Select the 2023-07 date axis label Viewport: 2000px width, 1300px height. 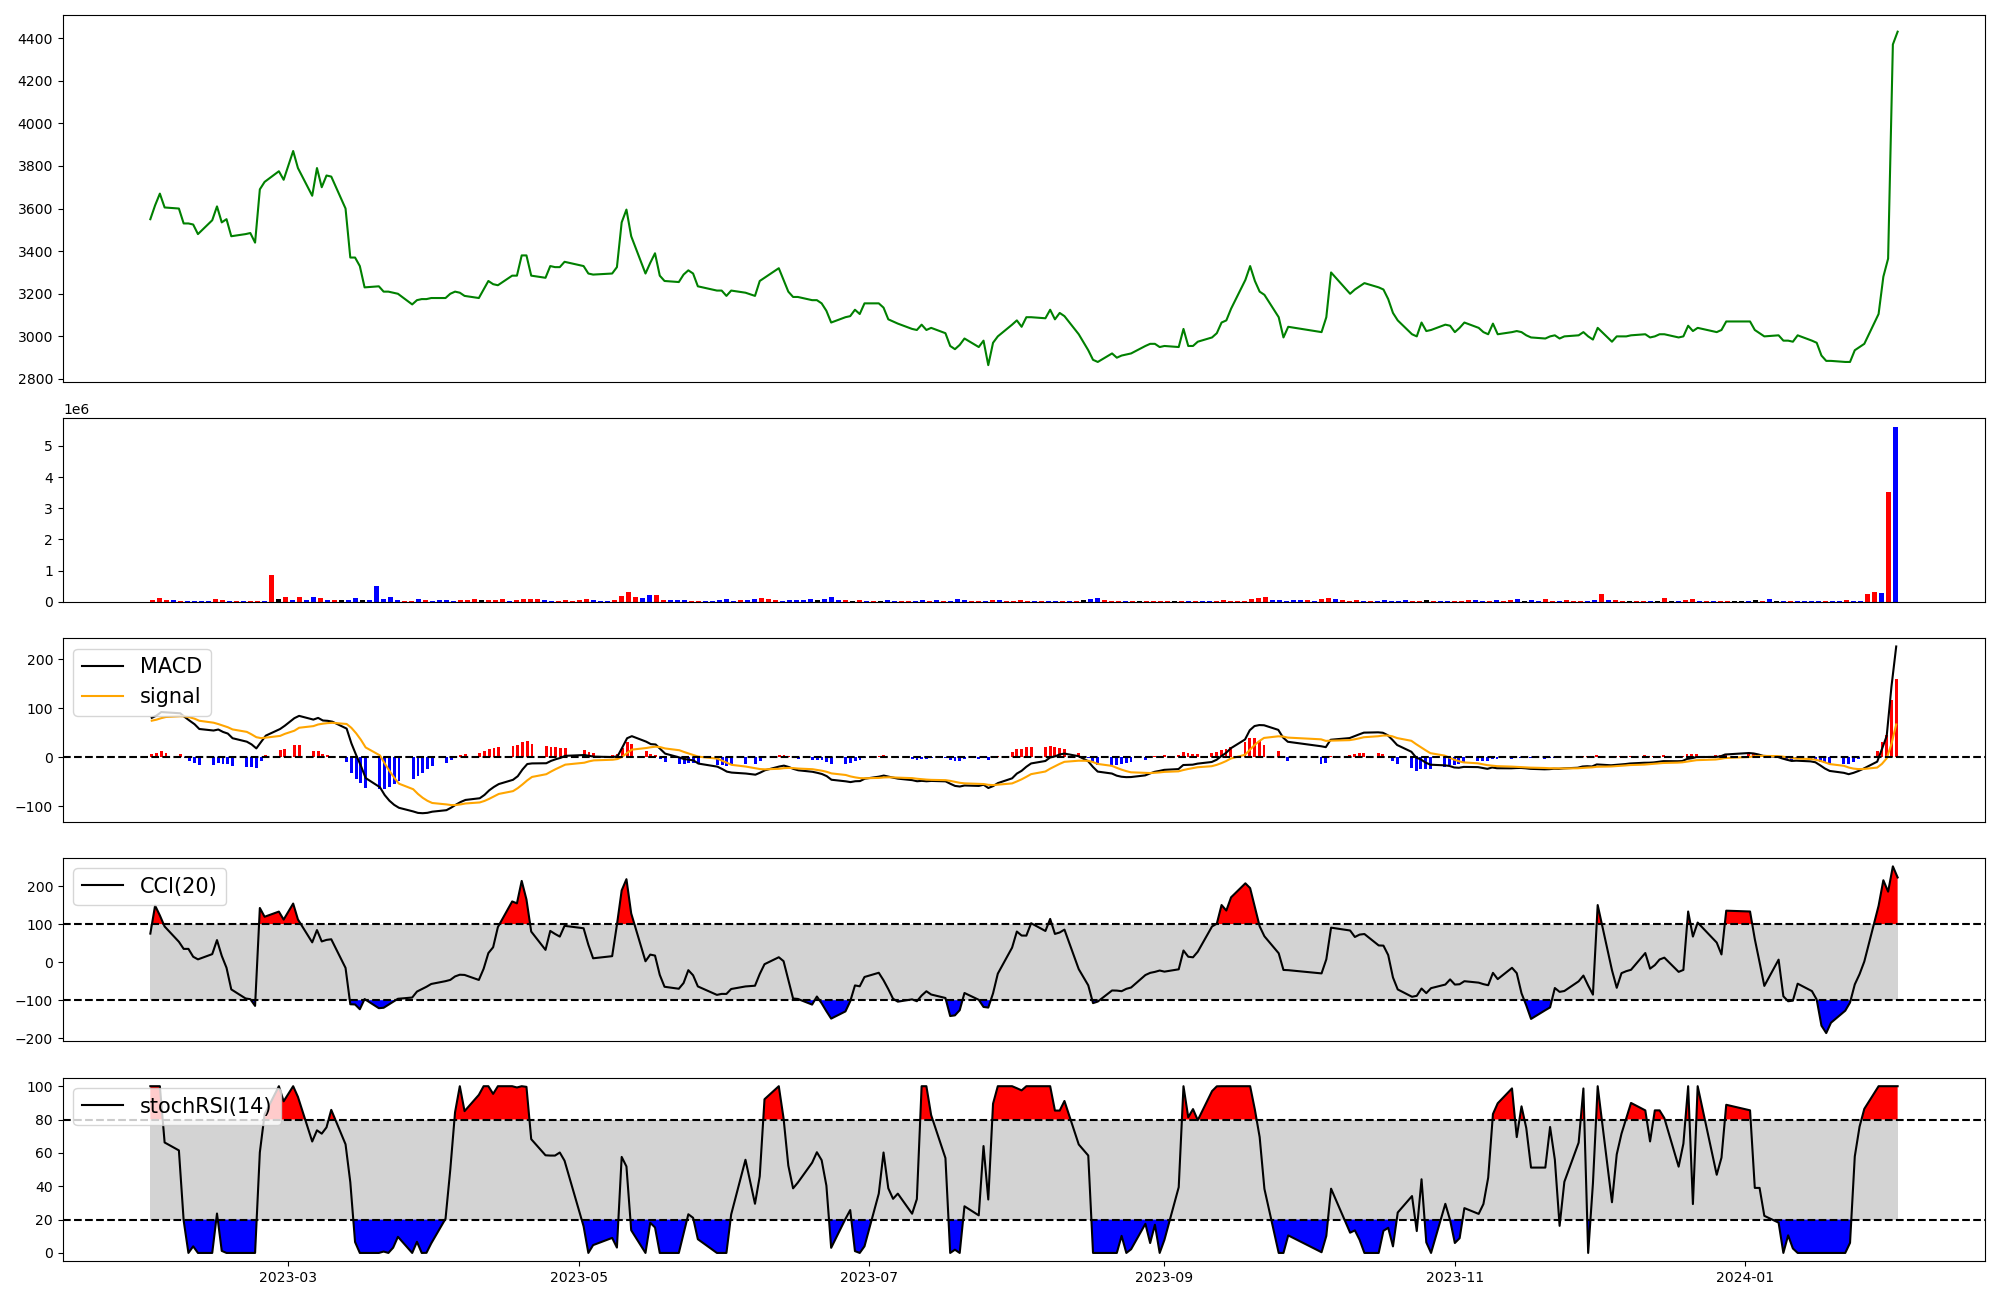pyautogui.click(x=869, y=1277)
